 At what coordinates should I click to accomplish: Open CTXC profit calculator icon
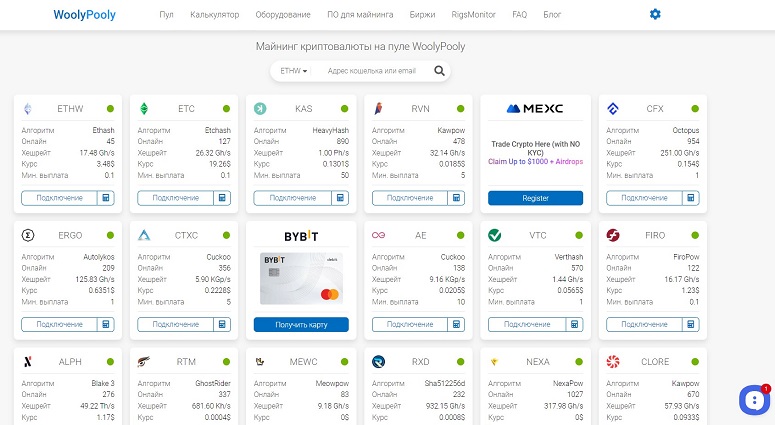[222, 324]
